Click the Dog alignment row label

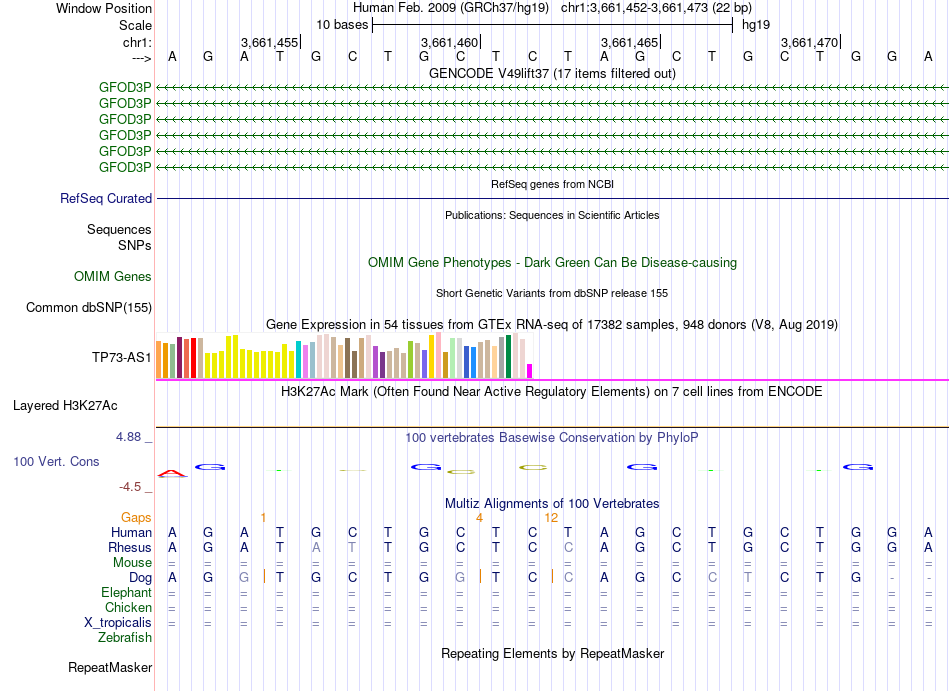(140, 578)
